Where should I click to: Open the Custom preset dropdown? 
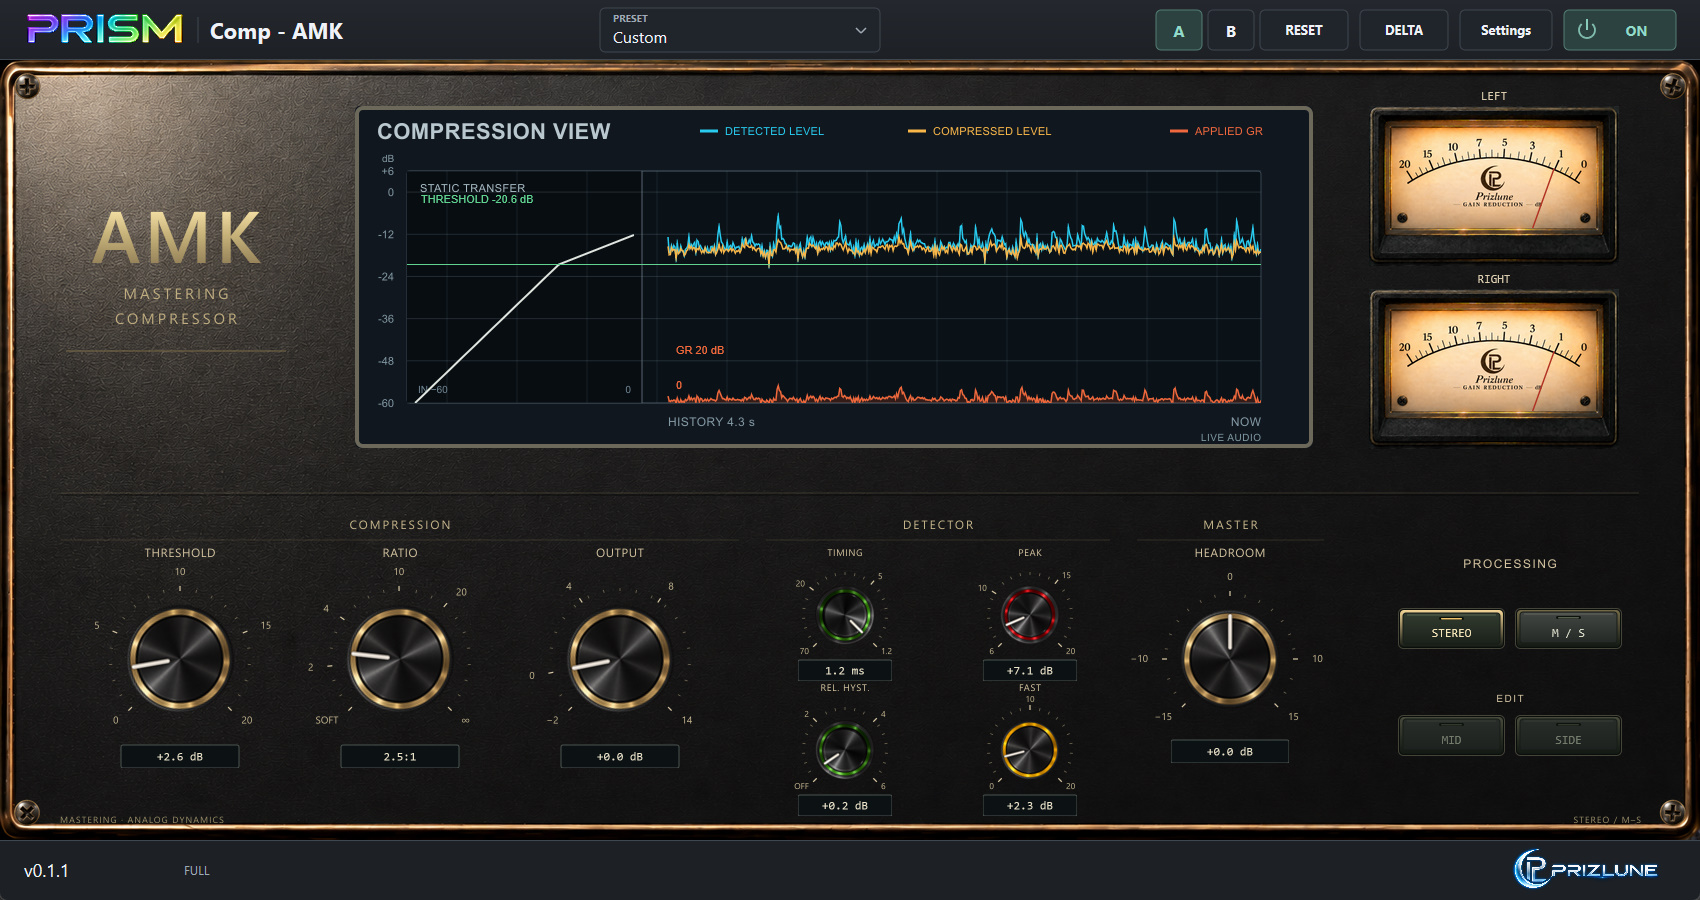(x=740, y=30)
